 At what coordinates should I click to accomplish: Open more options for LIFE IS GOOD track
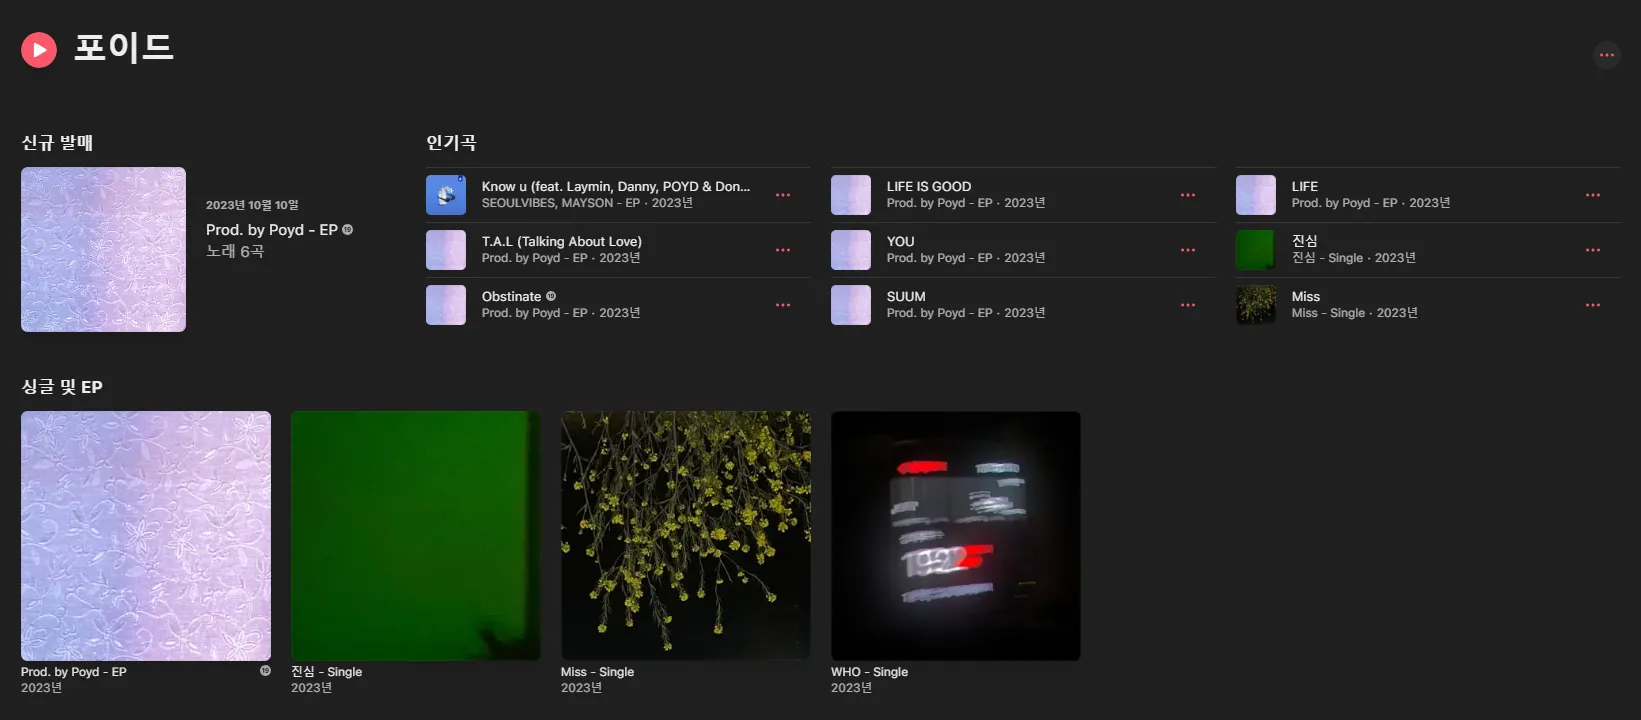click(1188, 195)
